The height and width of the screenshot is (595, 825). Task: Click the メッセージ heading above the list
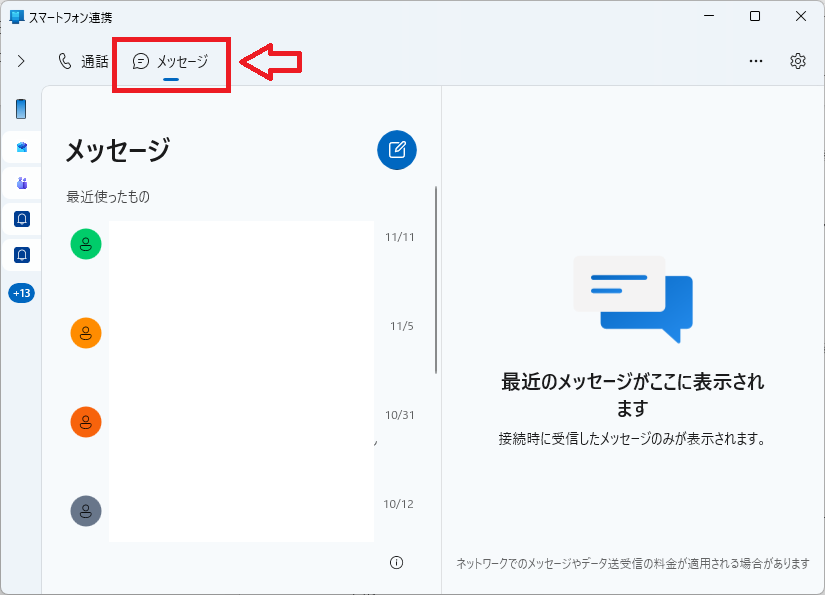click(116, 147)
